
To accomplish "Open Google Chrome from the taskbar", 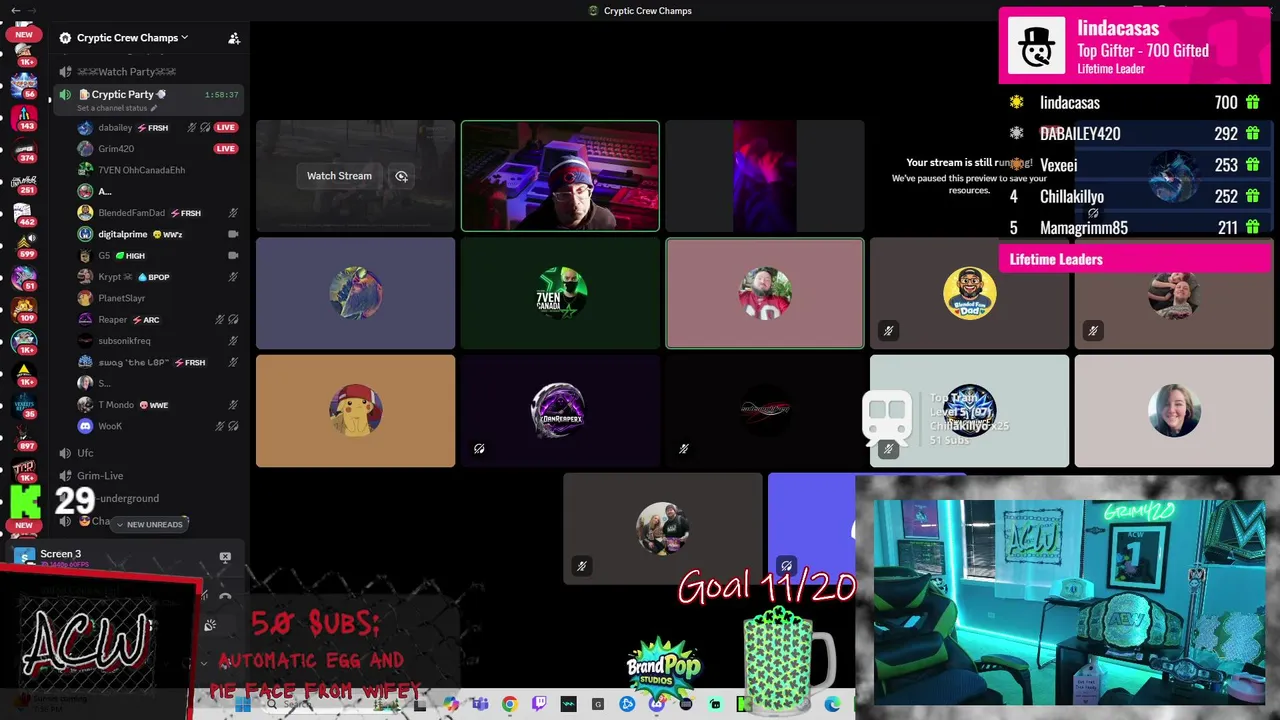I will pyautogui.click(x=510, y=704).
